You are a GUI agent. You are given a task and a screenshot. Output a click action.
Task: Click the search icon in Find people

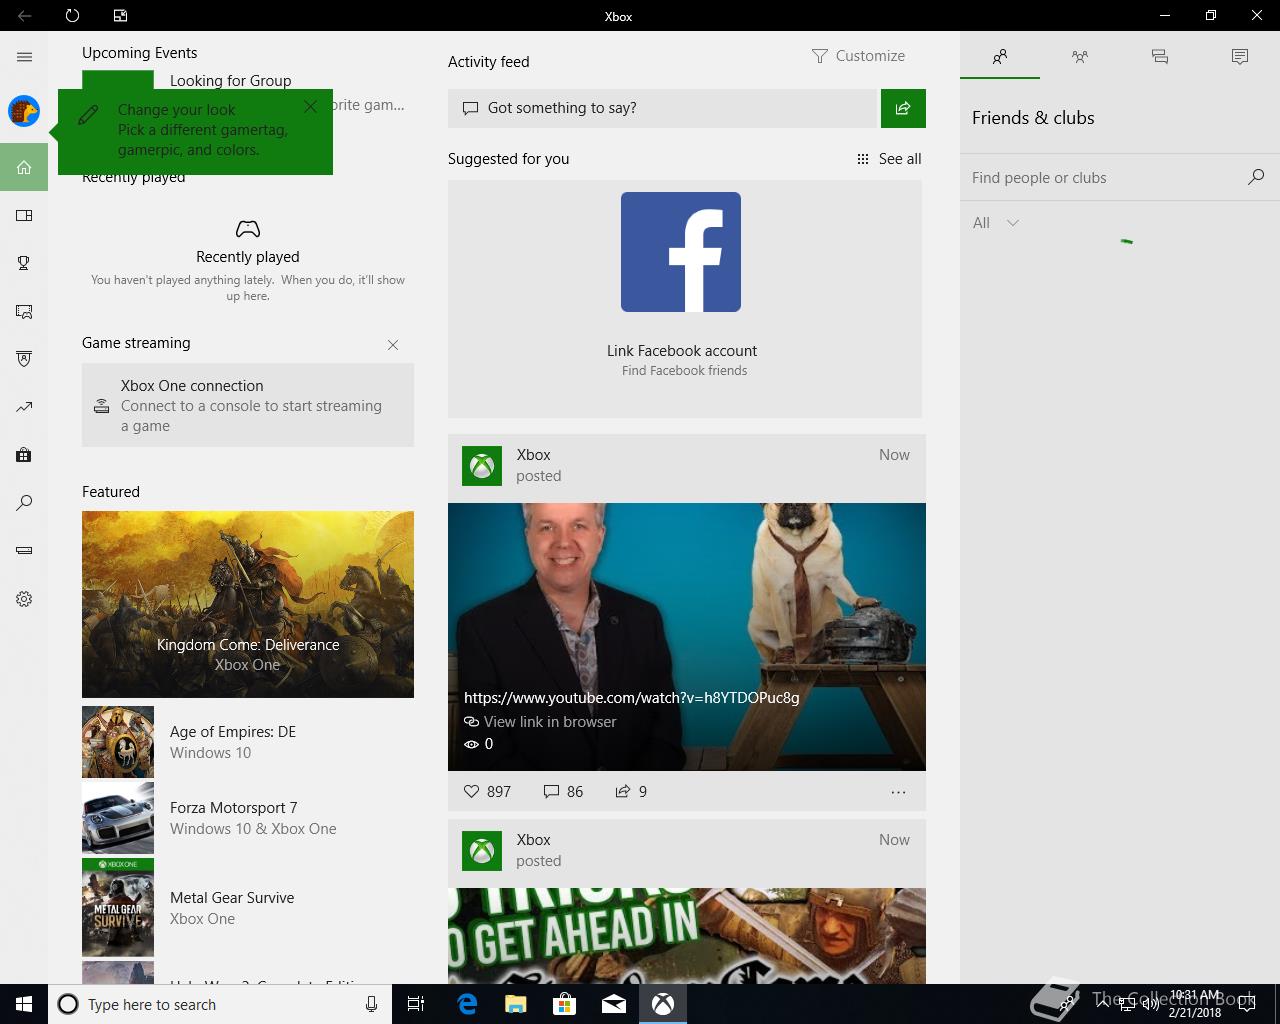[x=1256, y=177]
